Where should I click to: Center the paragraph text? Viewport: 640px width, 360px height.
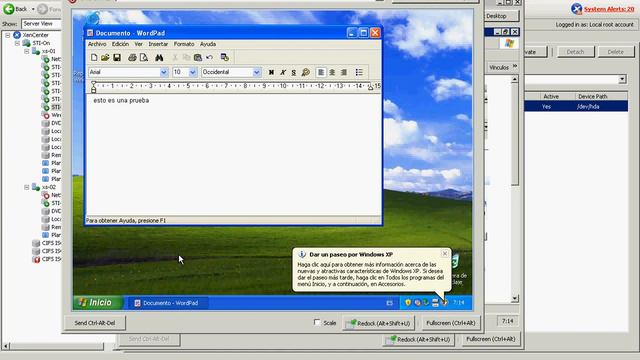point(332,72)
